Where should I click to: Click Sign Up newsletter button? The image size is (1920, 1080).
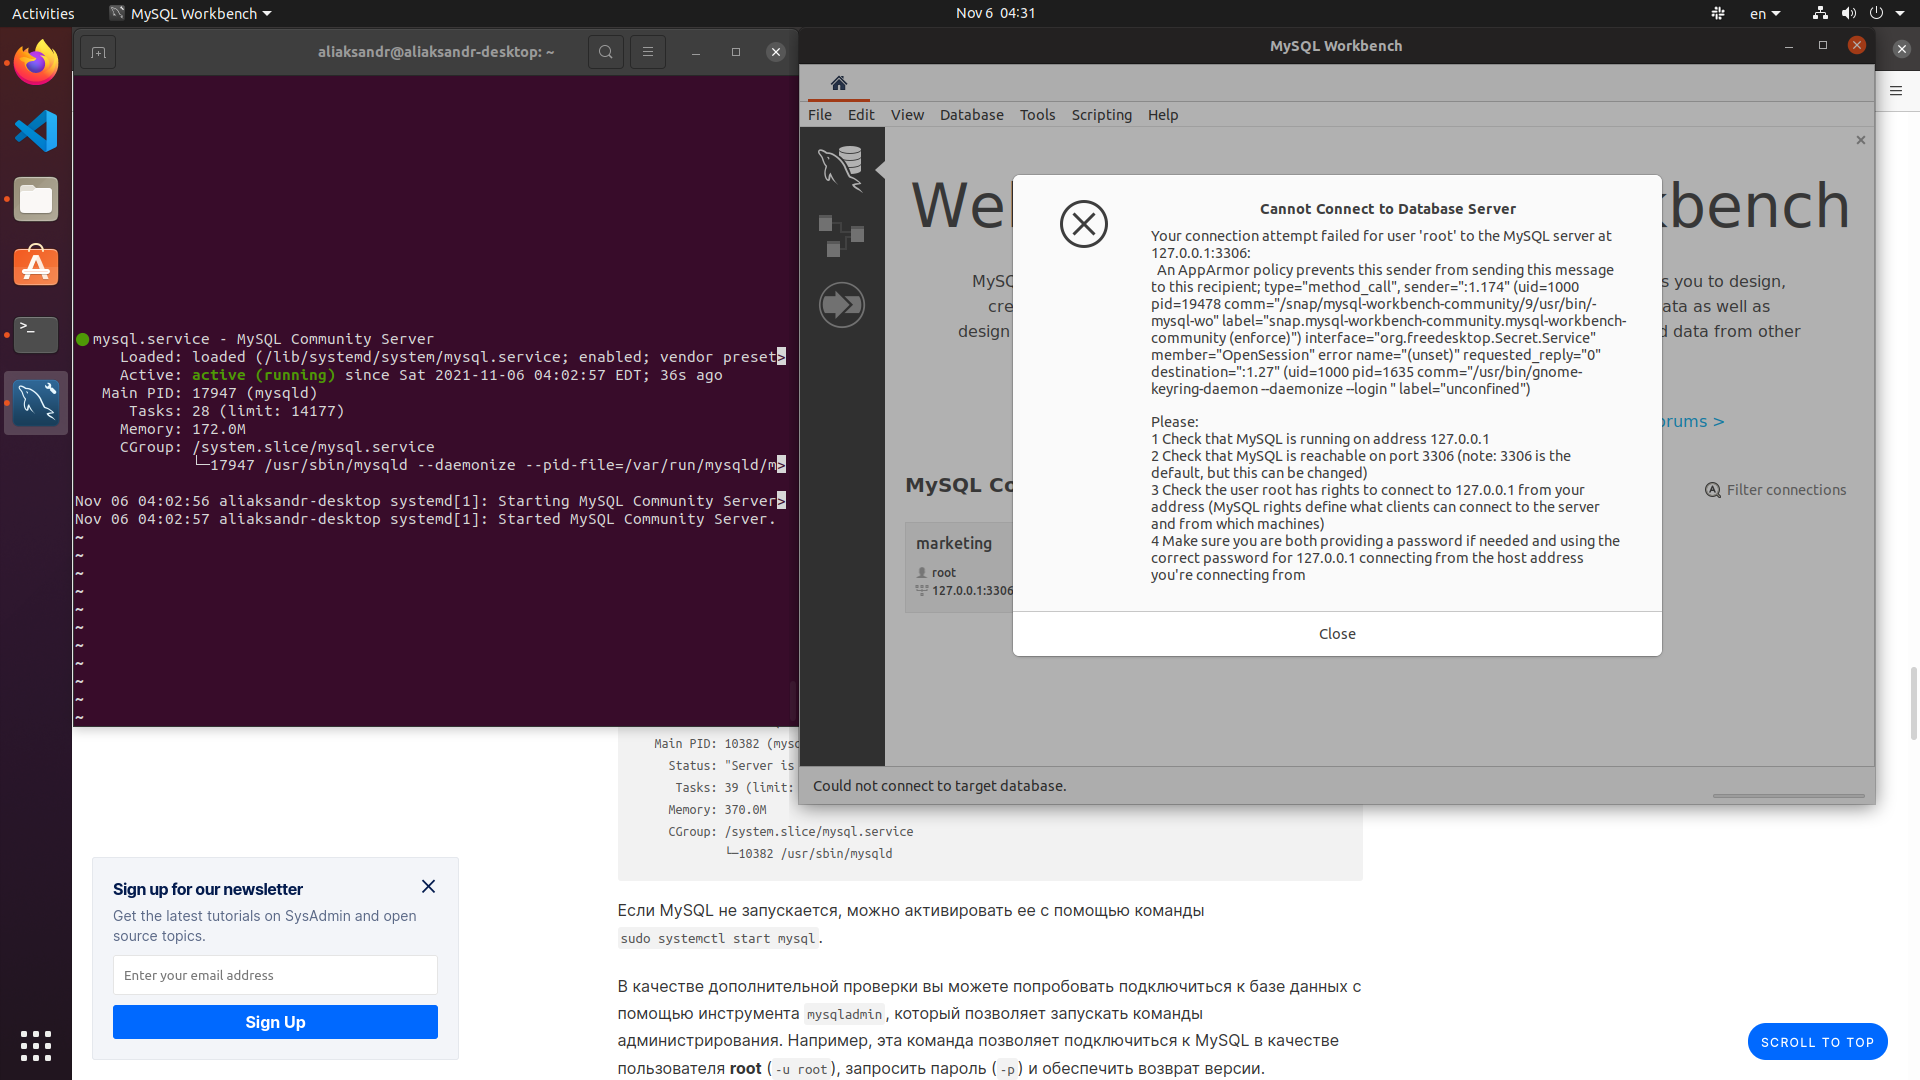pos(275,1022)
